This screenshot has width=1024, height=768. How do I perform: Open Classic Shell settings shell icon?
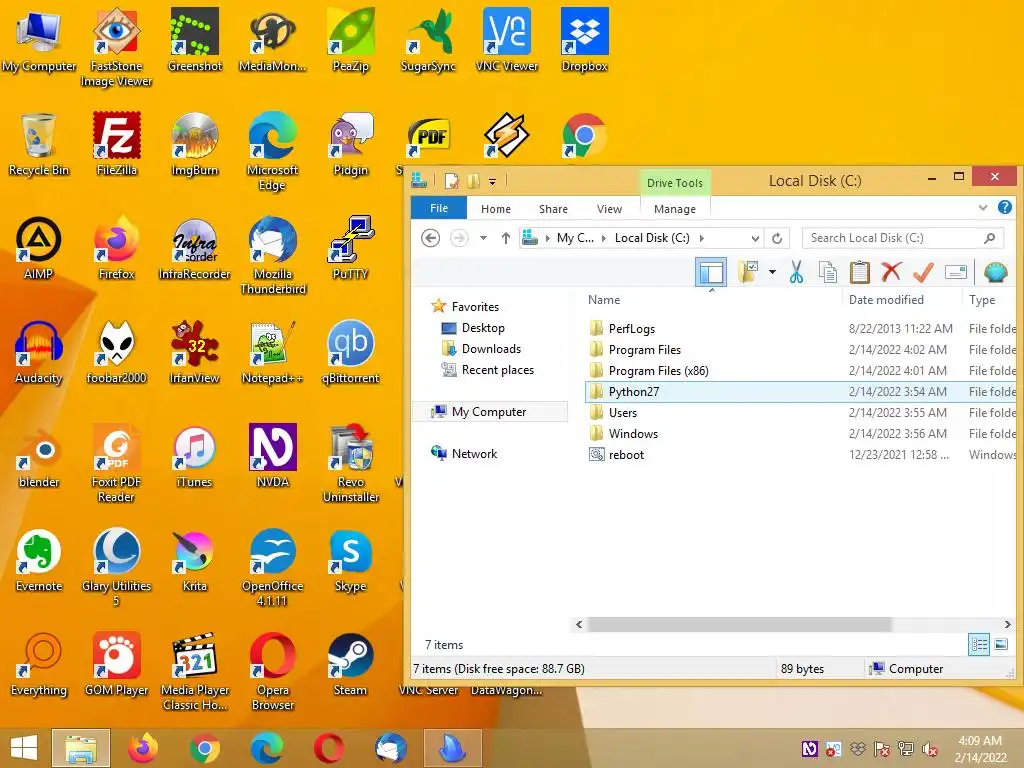(995, 272)
